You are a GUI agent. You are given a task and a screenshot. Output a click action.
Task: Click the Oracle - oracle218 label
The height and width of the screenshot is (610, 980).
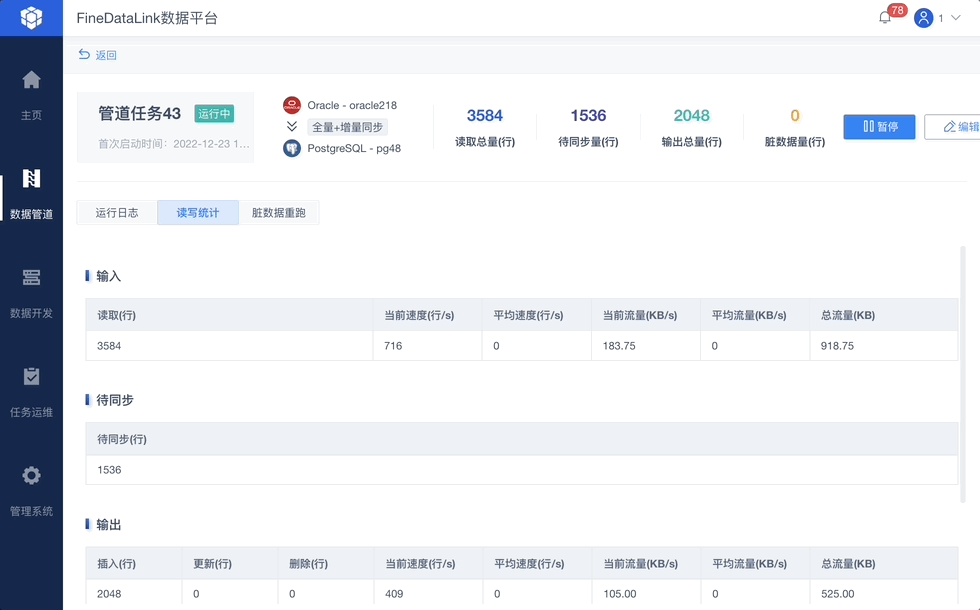coord(352,105)
